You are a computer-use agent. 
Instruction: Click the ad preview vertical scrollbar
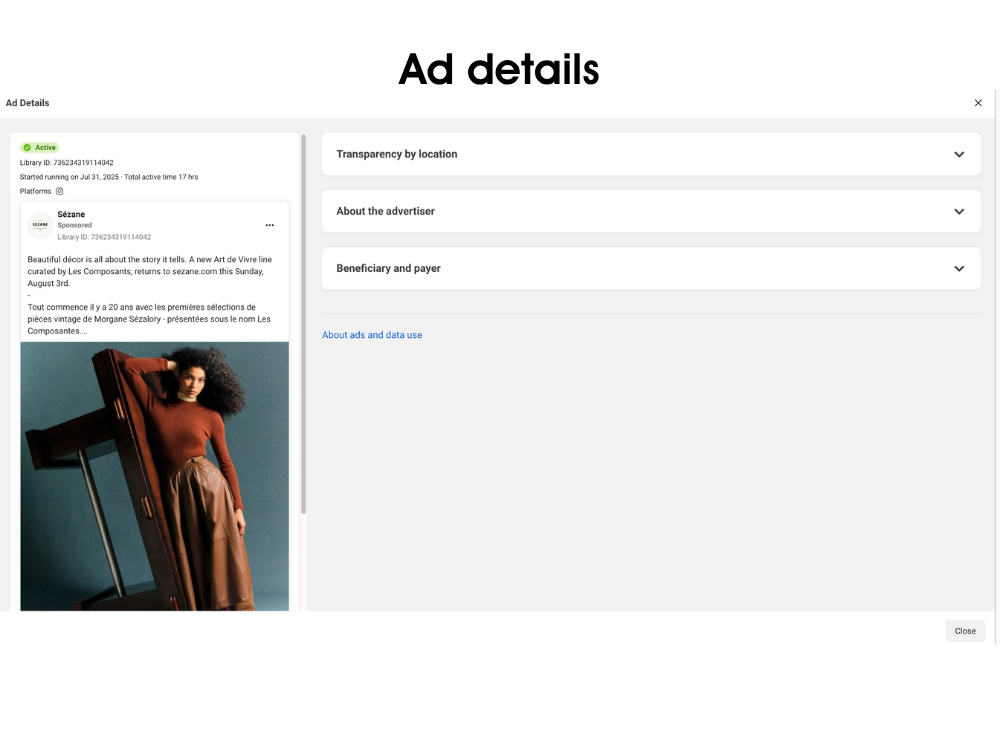tap(304, 323)
